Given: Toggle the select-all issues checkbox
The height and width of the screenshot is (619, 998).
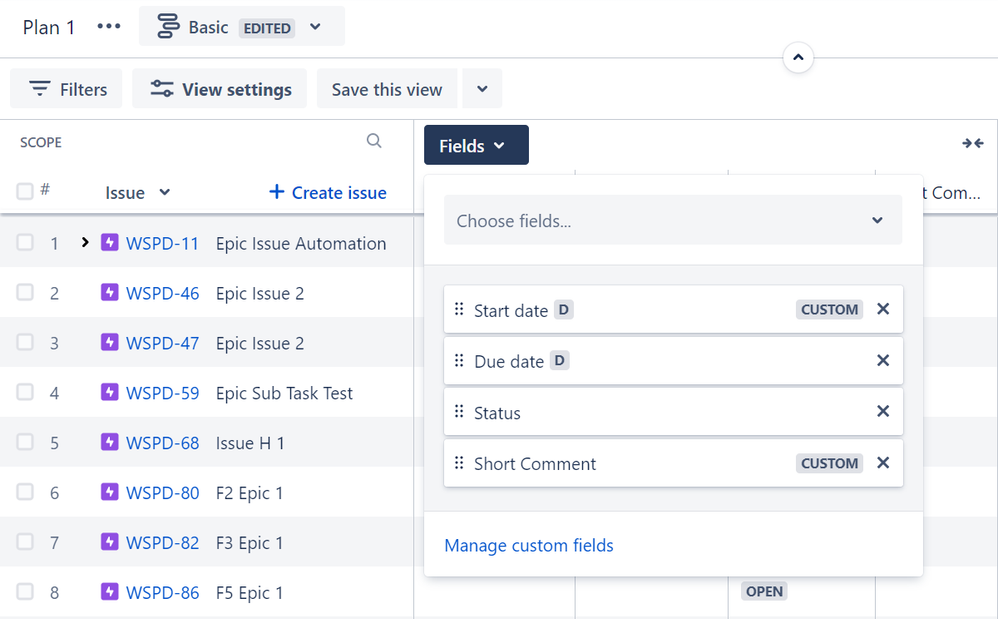Looking at the screenshot, I should 25,191.
